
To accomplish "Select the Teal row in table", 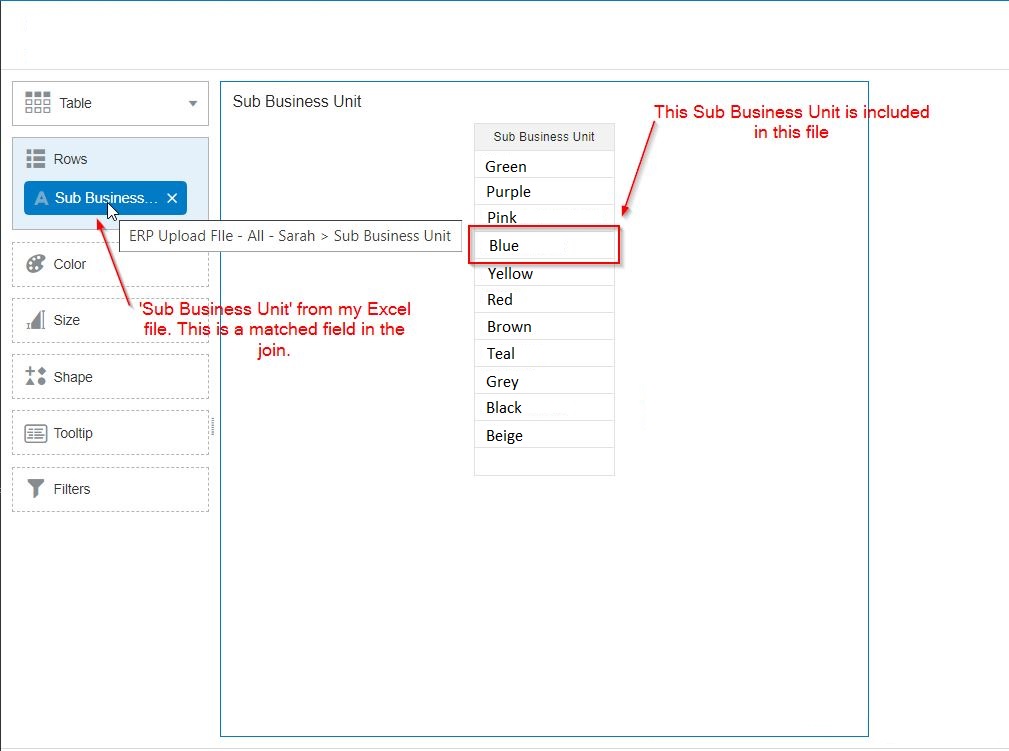I will point(544,354).
